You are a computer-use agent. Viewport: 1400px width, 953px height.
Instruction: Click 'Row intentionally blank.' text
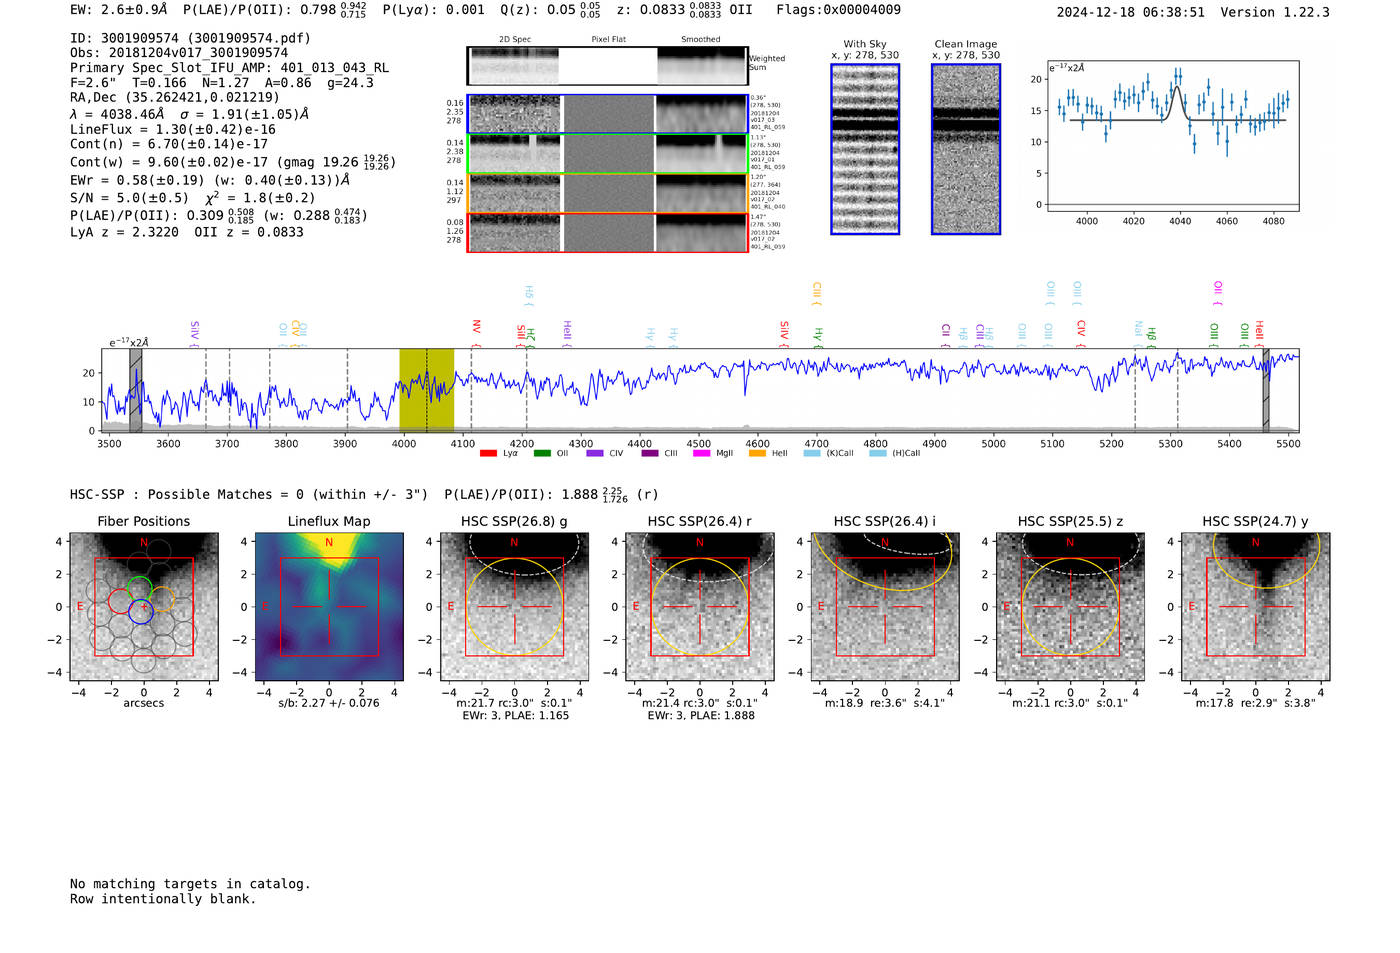[163, 899]
